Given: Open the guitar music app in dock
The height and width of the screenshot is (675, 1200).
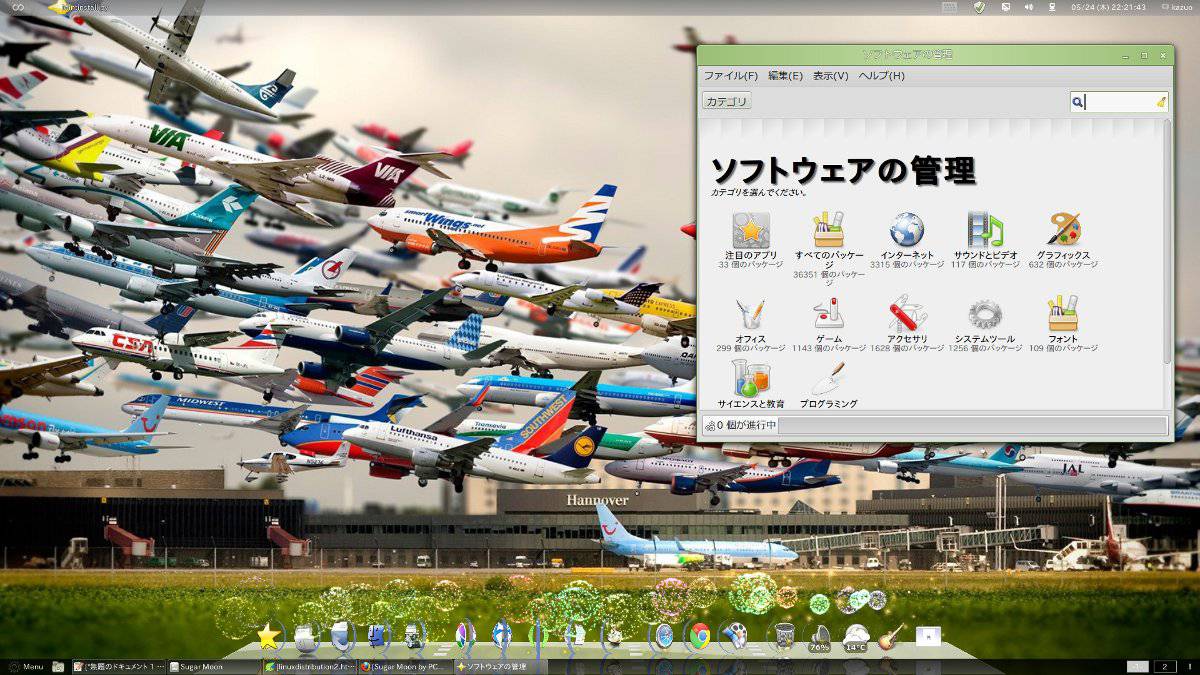Looking at the screenshot, I should tap(890, 636).
